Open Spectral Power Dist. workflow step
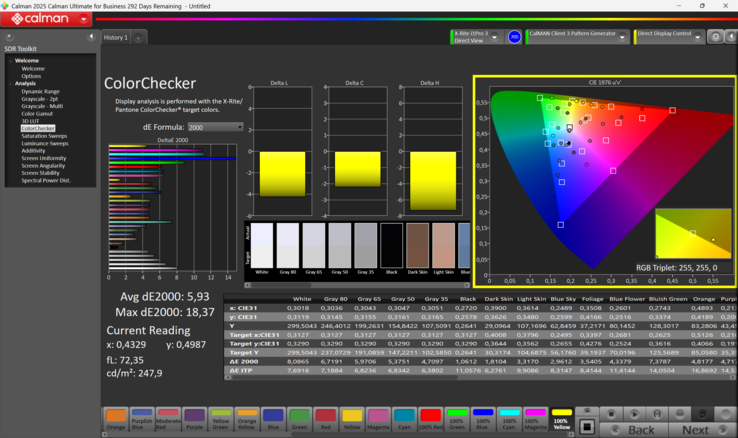The image size is (738, 438). click(46, 181)
